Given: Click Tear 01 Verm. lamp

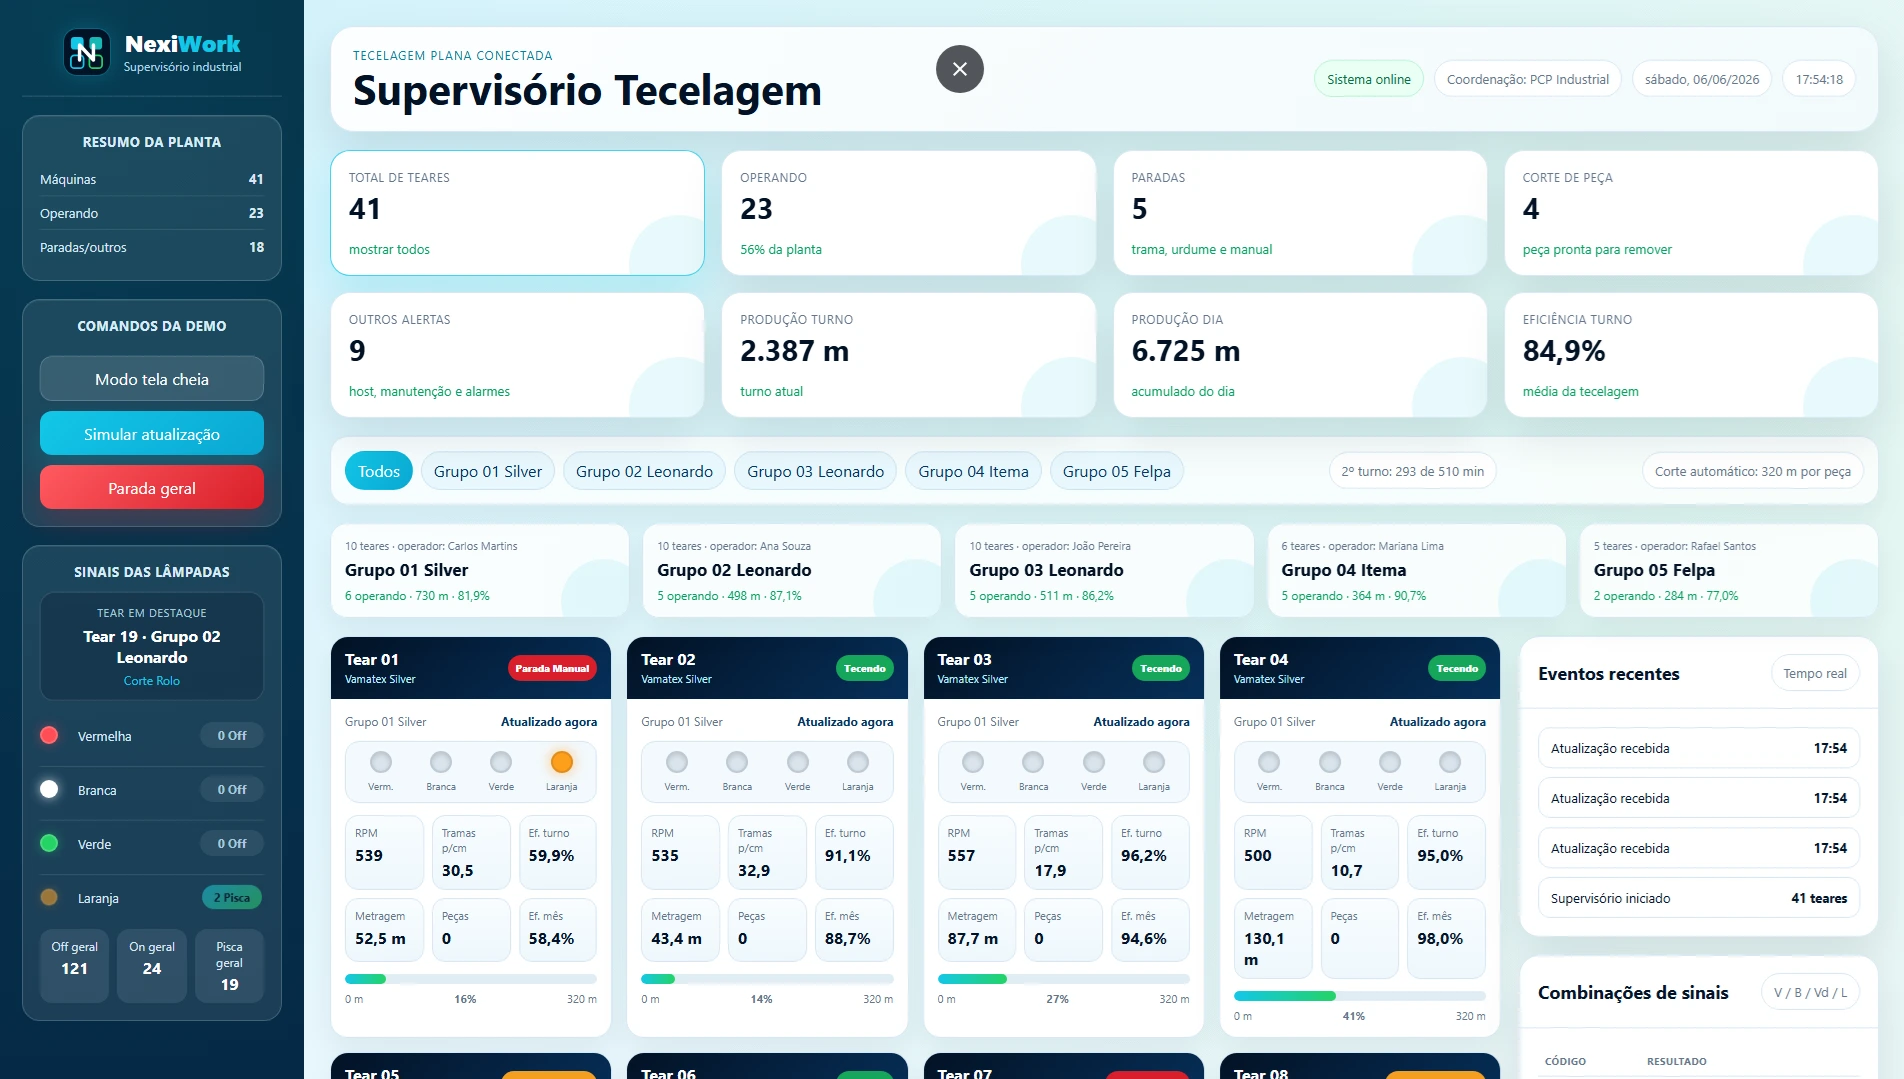Looking at the screenshot, I should [x=381, y=762].
